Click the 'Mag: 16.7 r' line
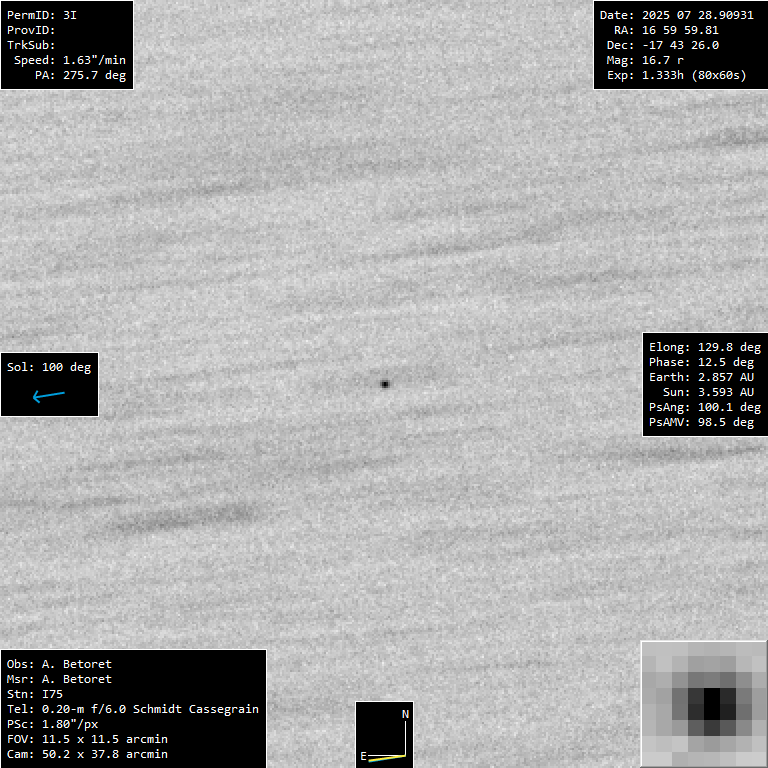The height and width of the screenshot is (768, 768). pyautogui.click(x=645, y=60)
